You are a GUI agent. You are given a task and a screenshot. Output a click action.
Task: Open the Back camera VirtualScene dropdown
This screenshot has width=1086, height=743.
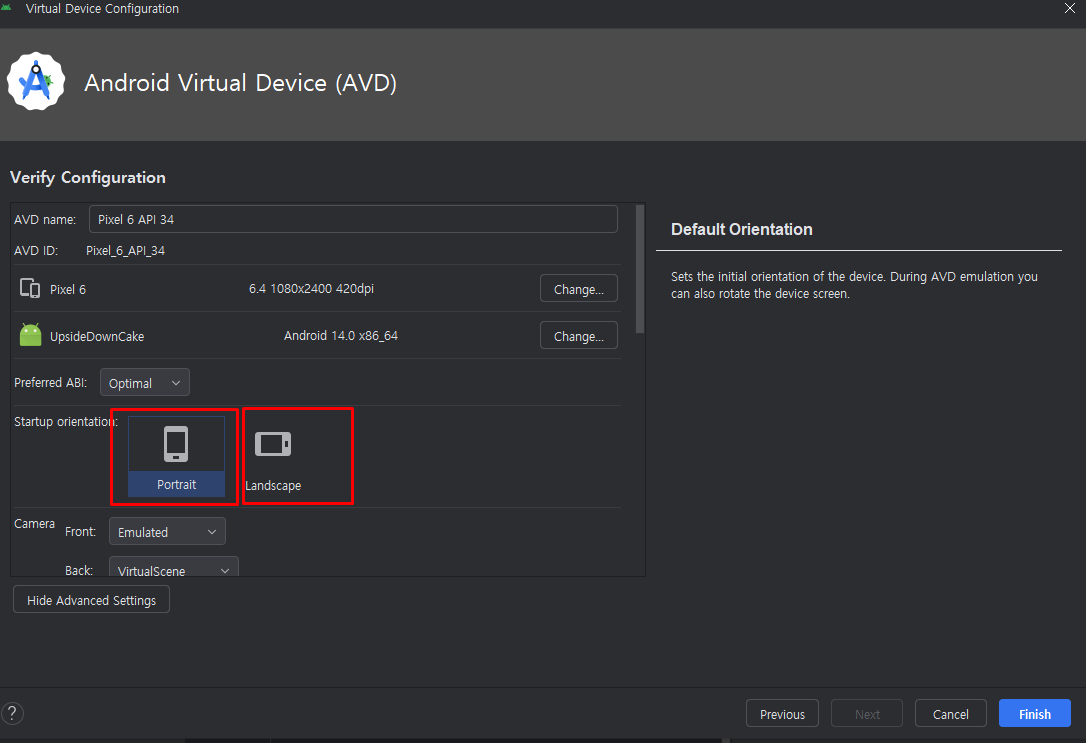point(174,566)
